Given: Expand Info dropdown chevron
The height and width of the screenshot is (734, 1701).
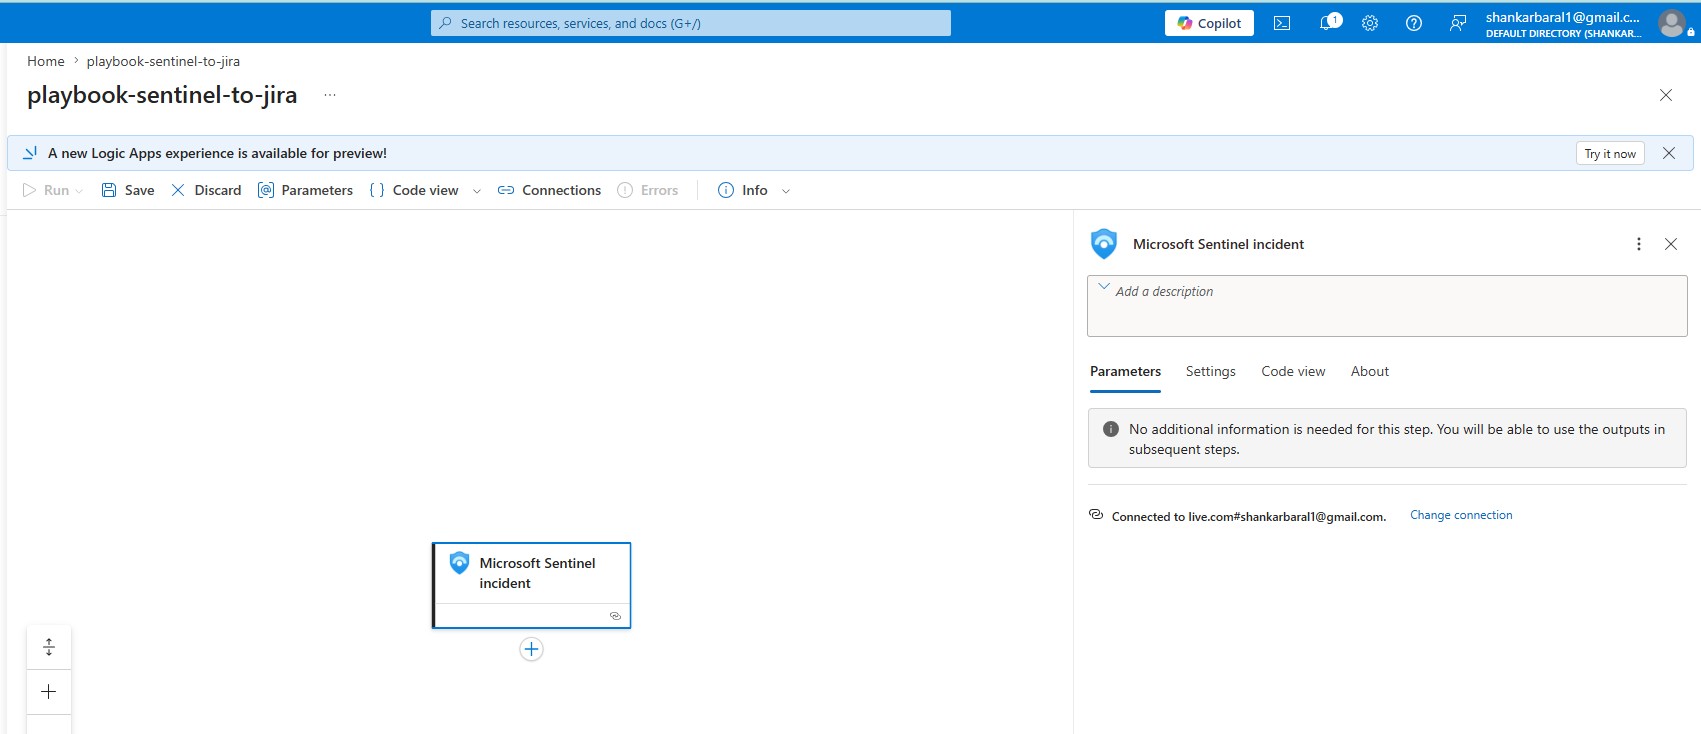Looking at the screenshot, I should 786,191.
